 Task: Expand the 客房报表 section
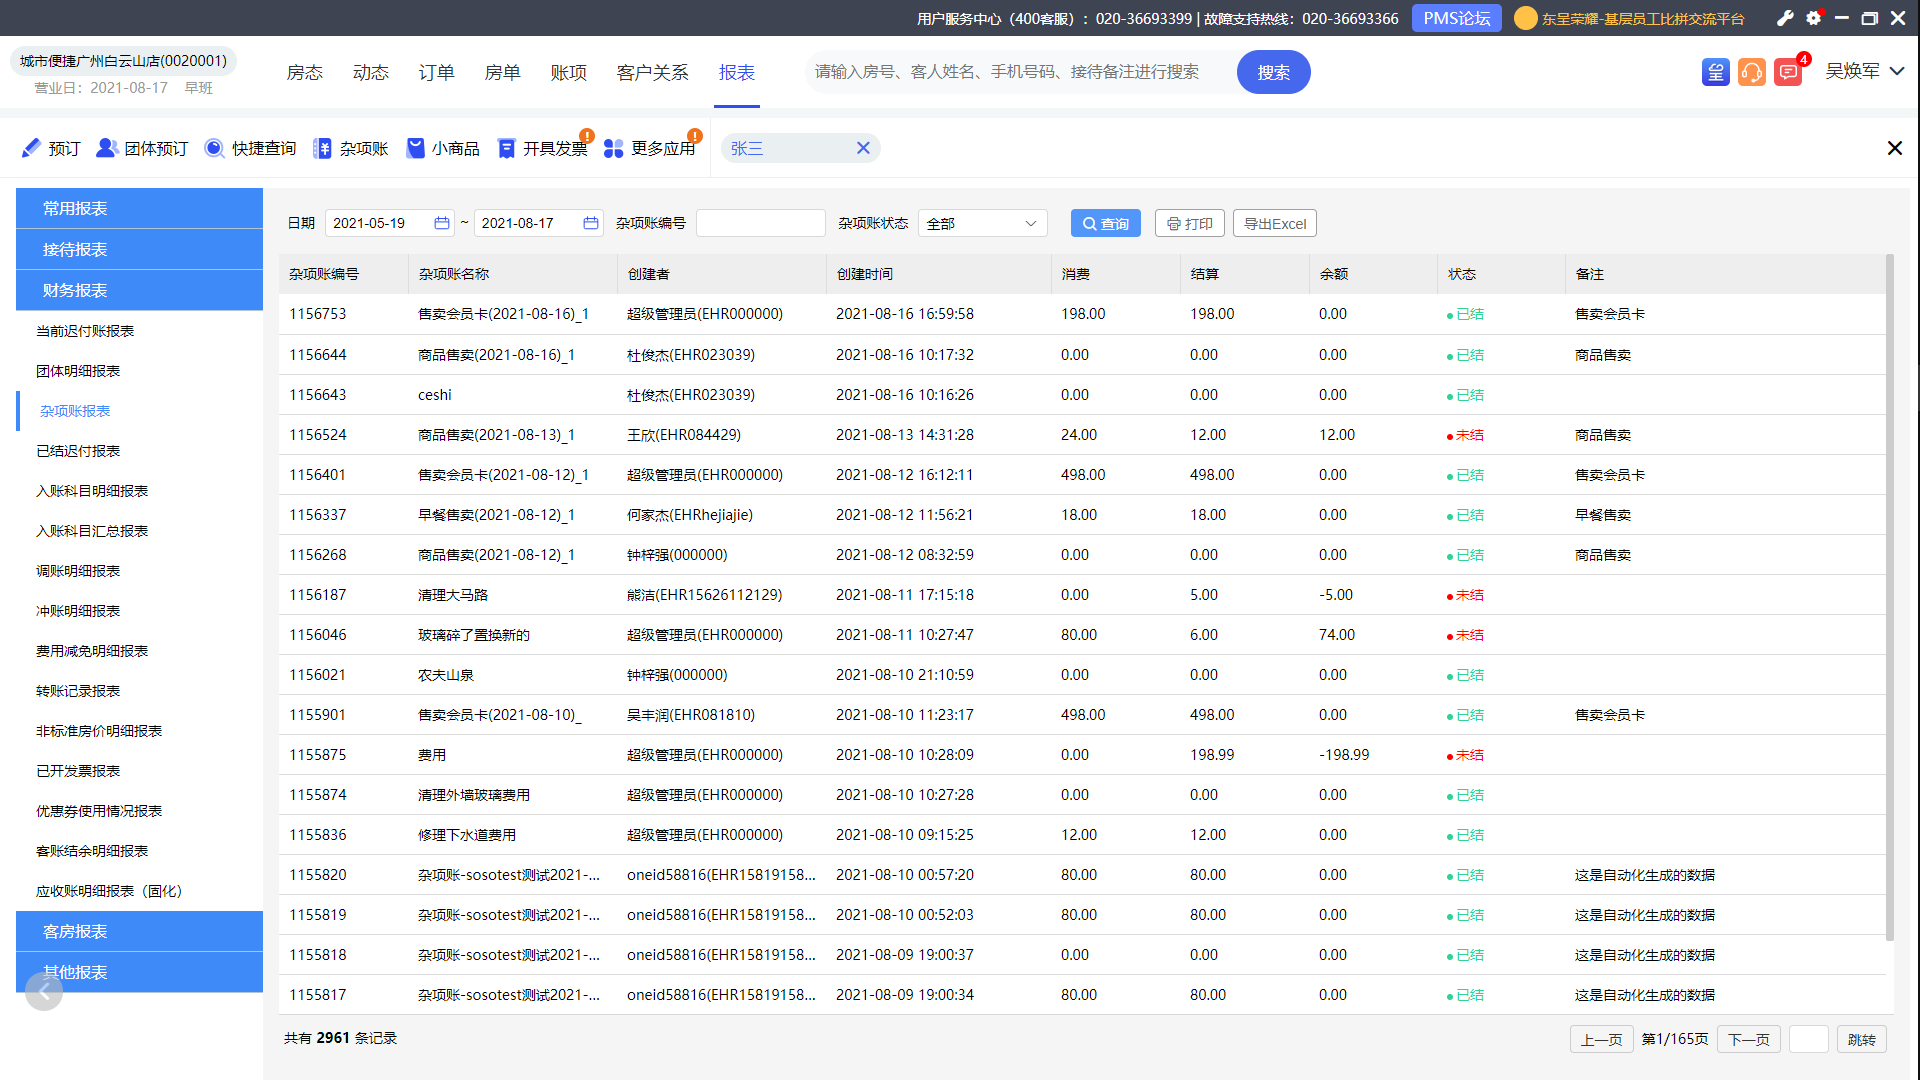click(139, 931)
